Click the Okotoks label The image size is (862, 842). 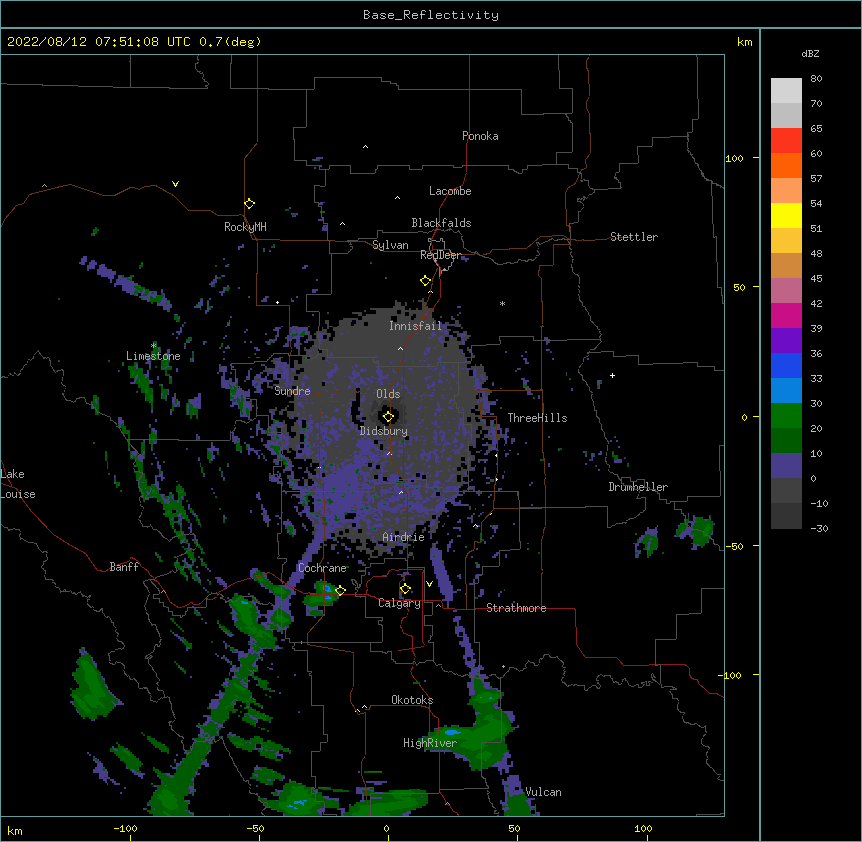coord(412,700)
